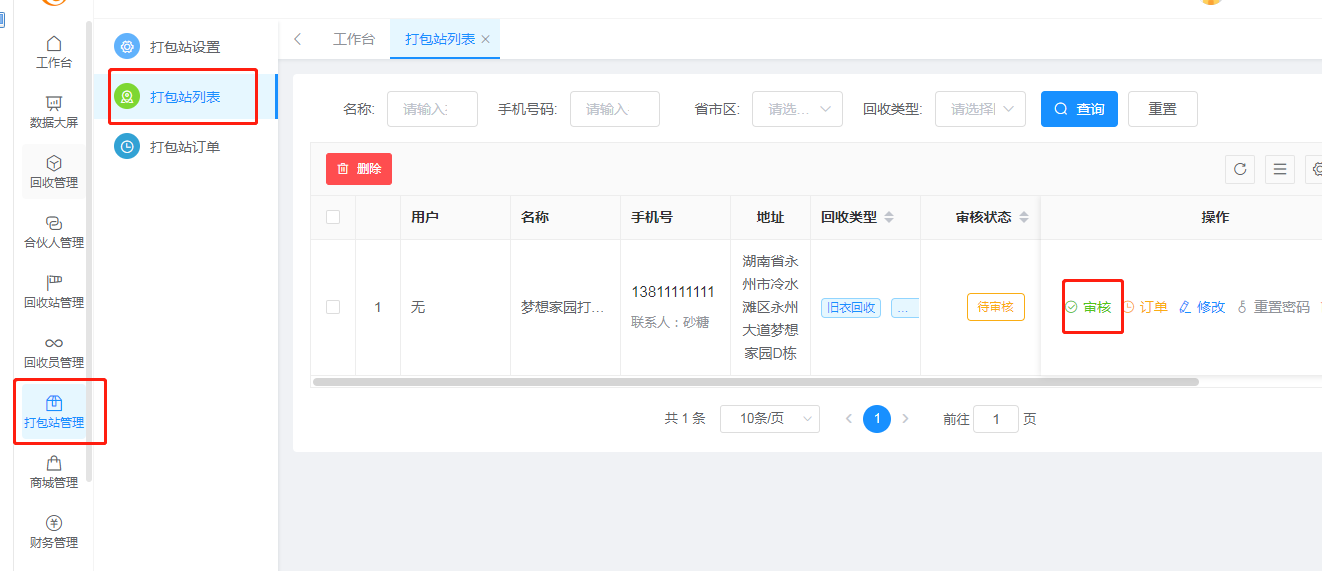Viewport: 1322px width, 571px height.
Task: Click phone number 13811111111
Action: pos(673,291)
